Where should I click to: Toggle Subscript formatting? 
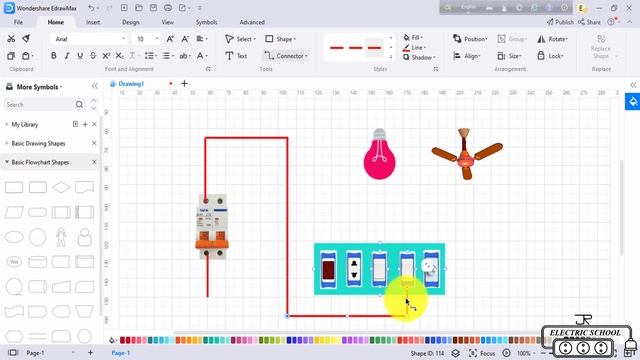pyautogui.click(x=119, y=56)
